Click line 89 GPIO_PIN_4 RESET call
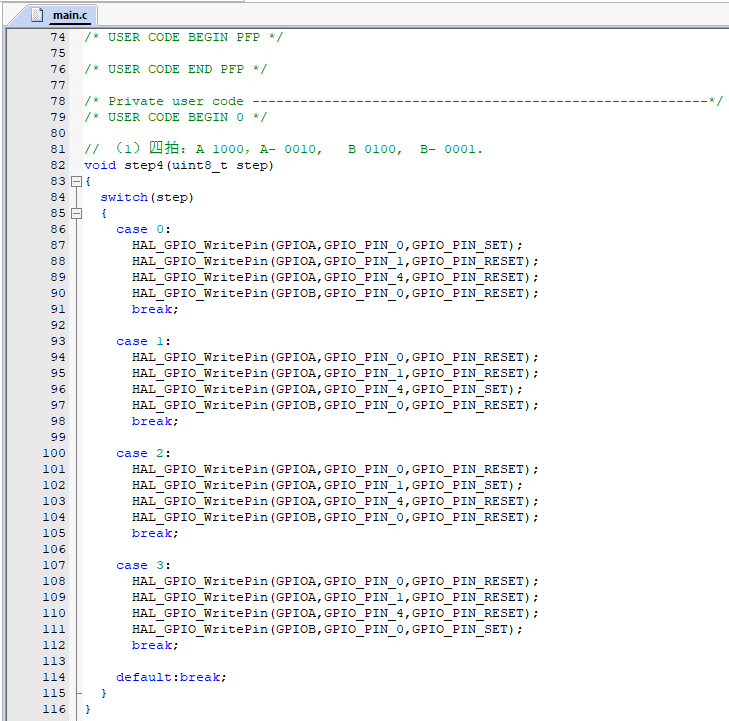 (335, 278)
